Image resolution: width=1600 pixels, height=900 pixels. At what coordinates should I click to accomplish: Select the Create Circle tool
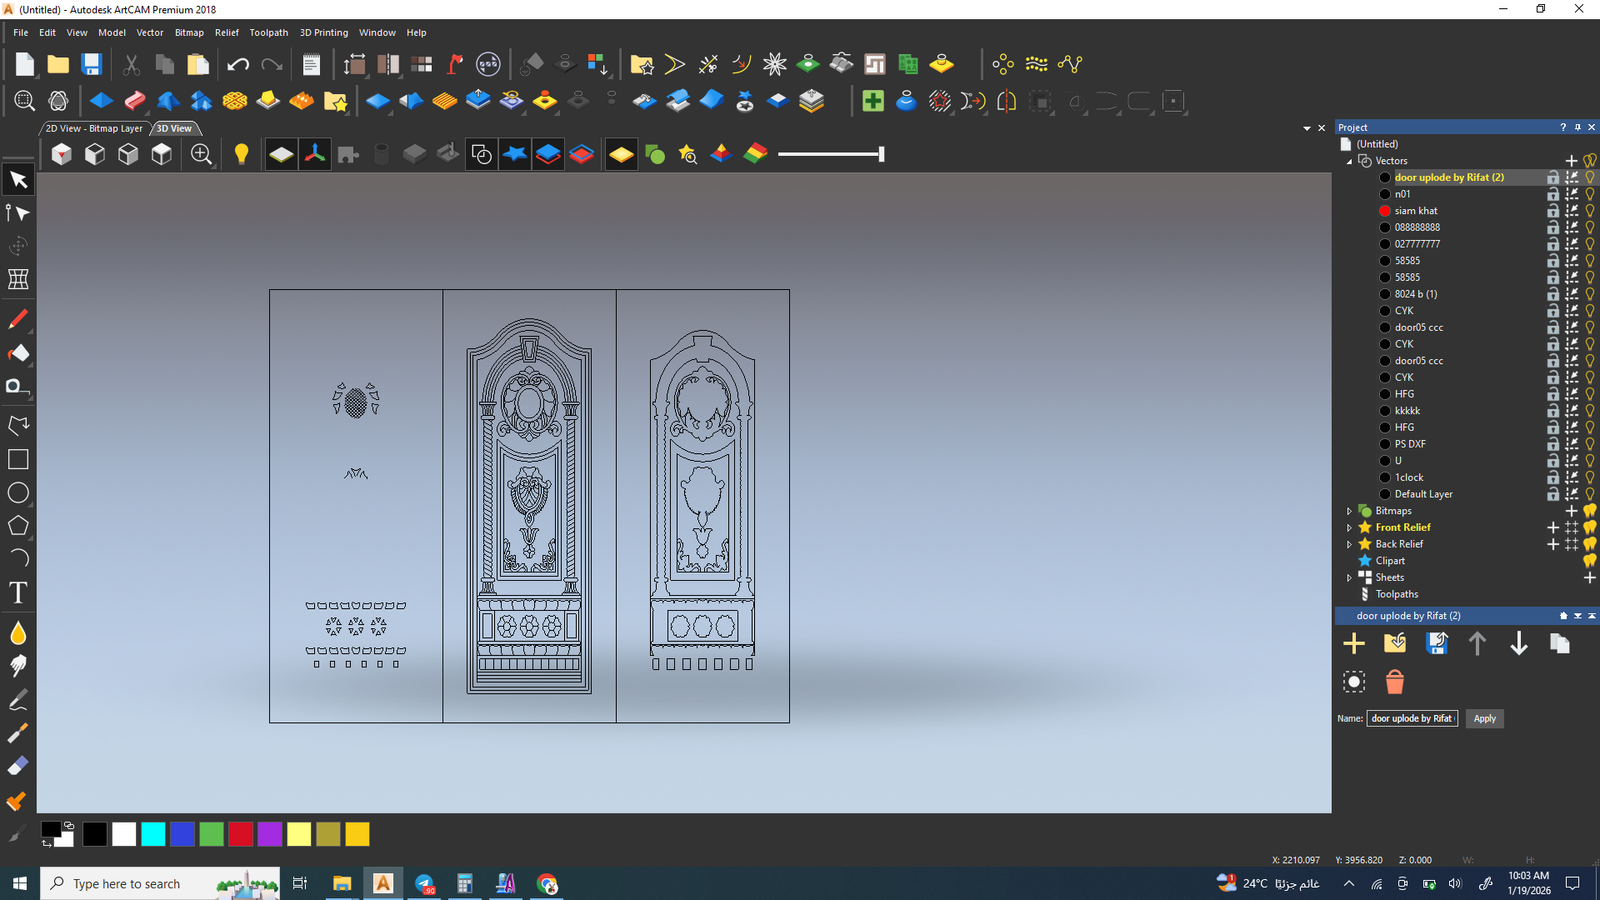point(18,493)
